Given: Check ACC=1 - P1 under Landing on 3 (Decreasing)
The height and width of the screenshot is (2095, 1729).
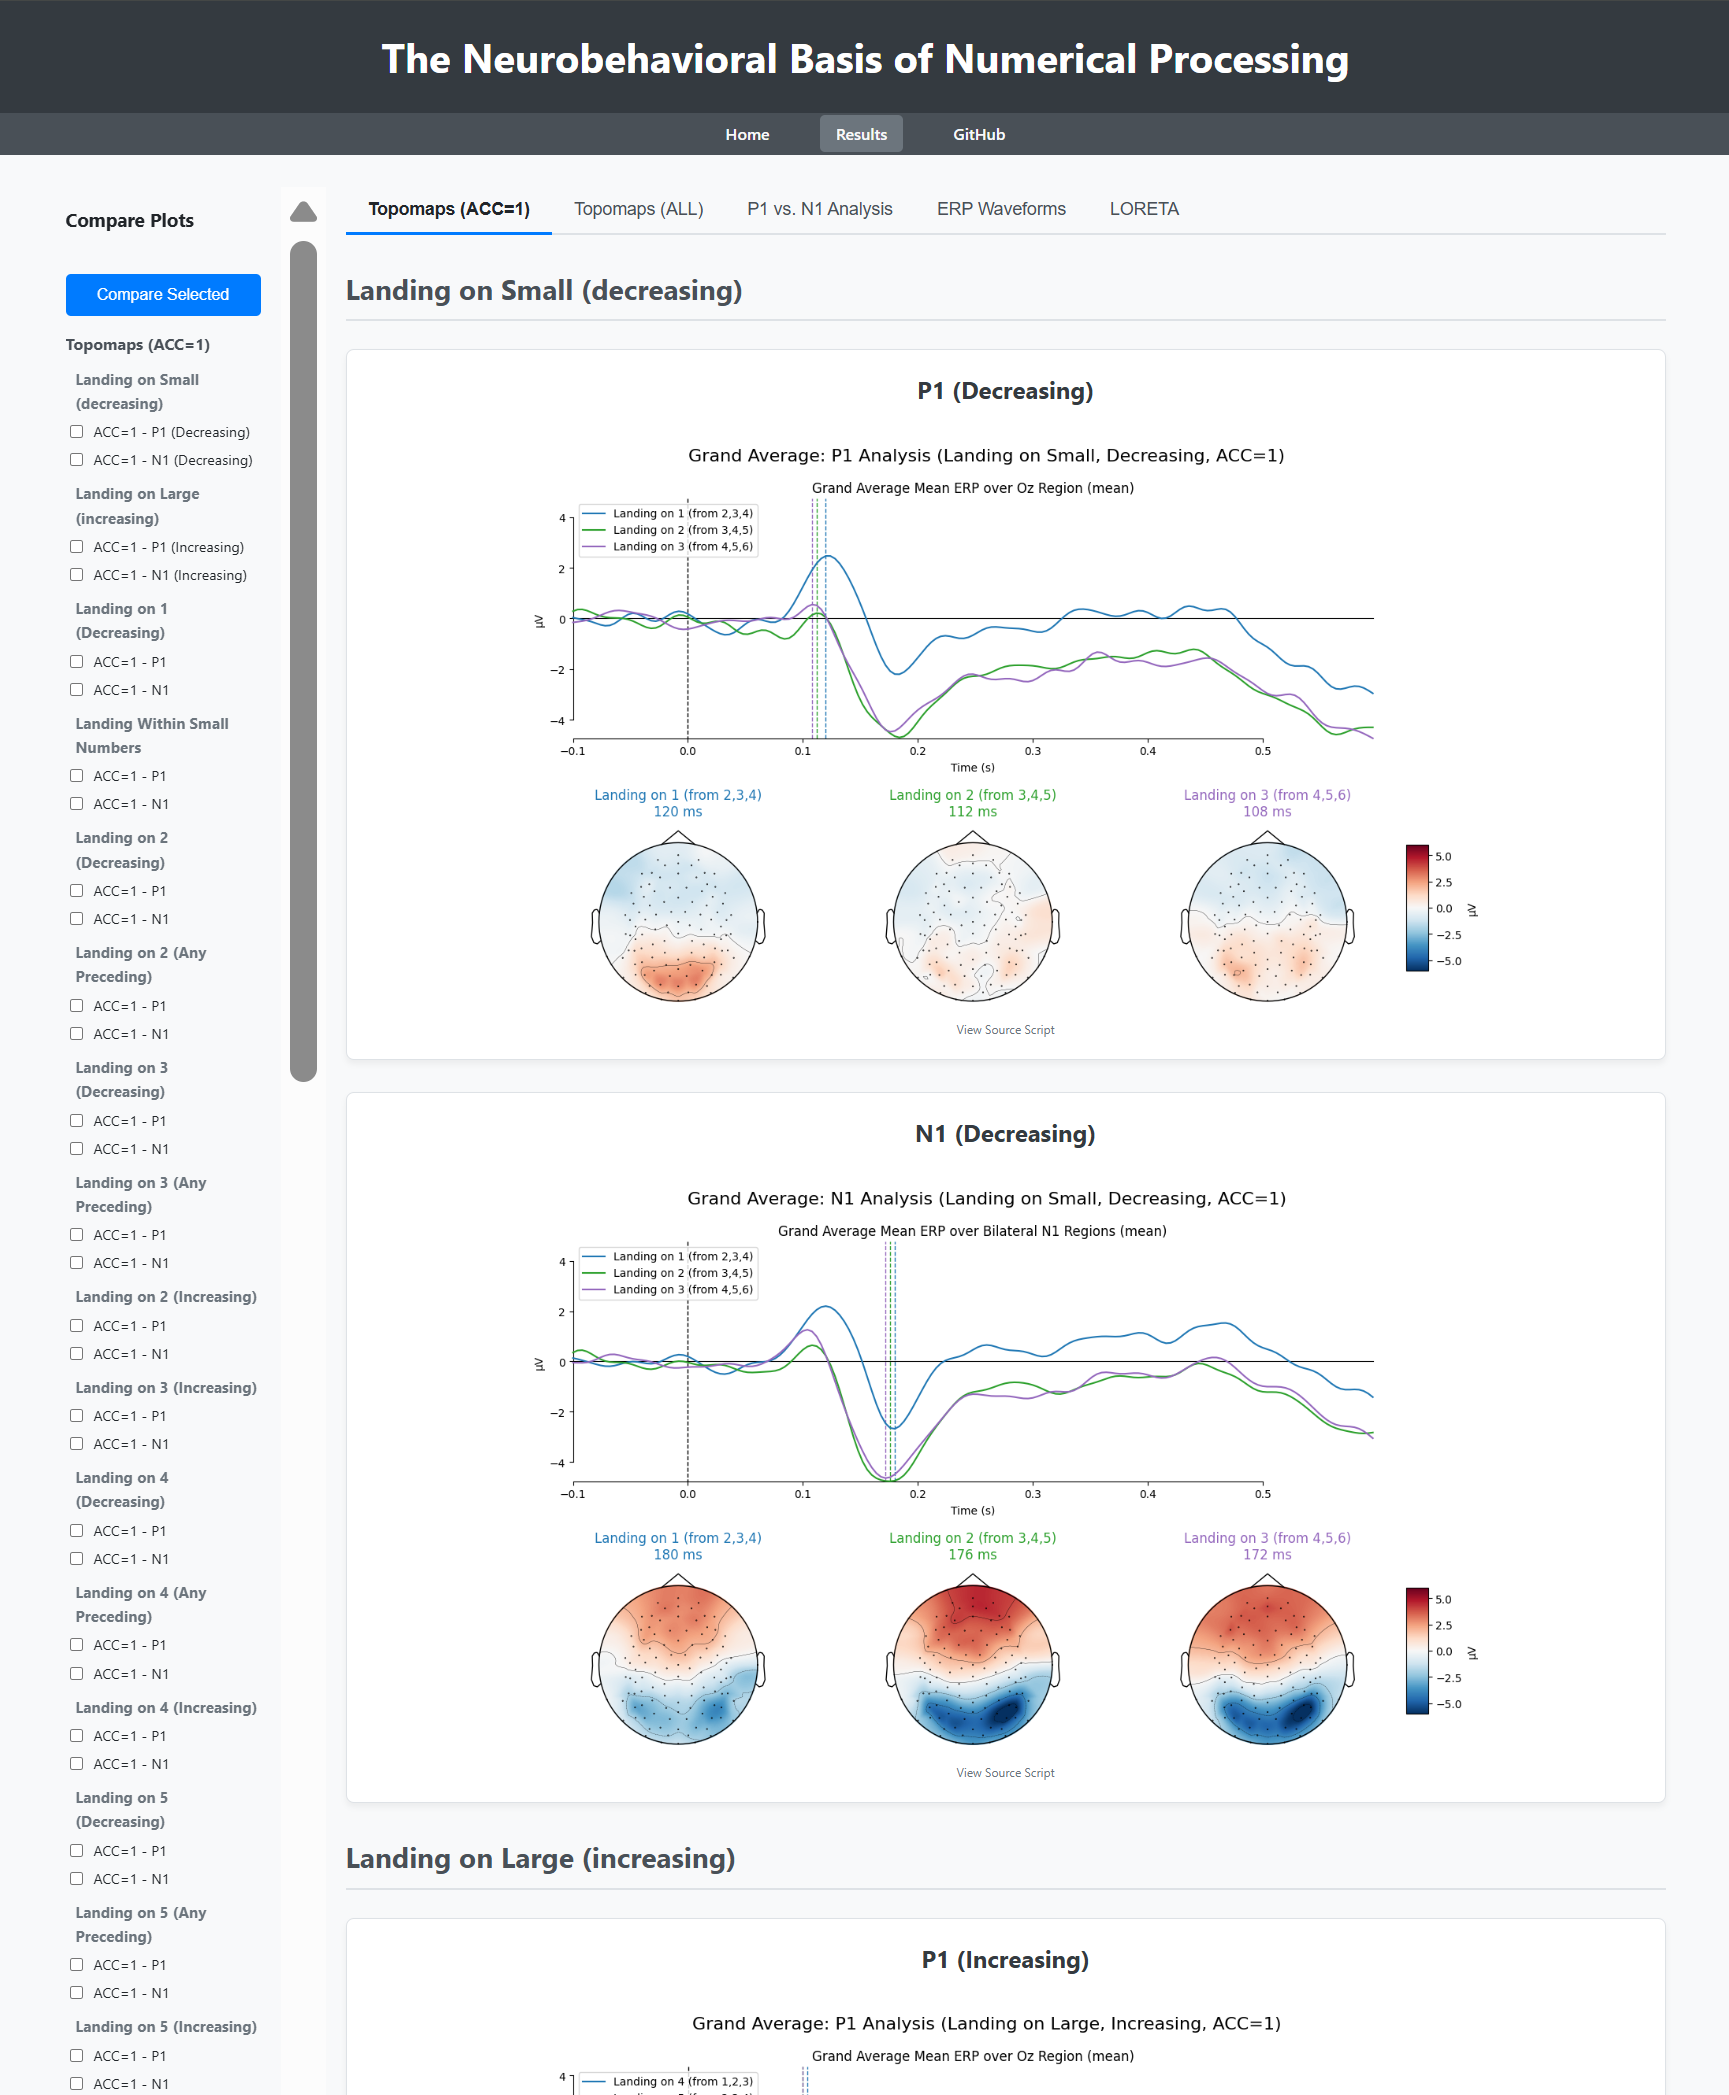Looking at the screenshot, I should (x=77, y=1121).
